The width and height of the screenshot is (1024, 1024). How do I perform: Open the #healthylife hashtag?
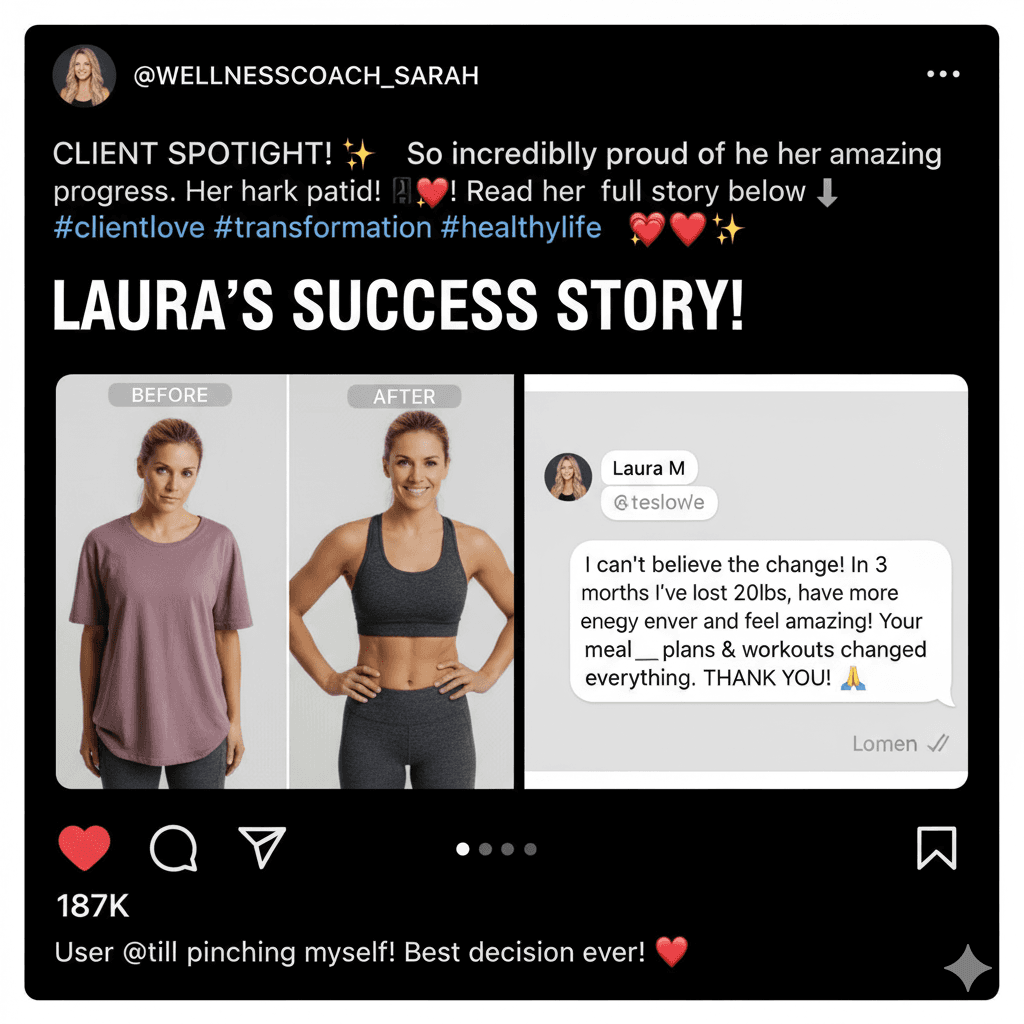point(521,228)
